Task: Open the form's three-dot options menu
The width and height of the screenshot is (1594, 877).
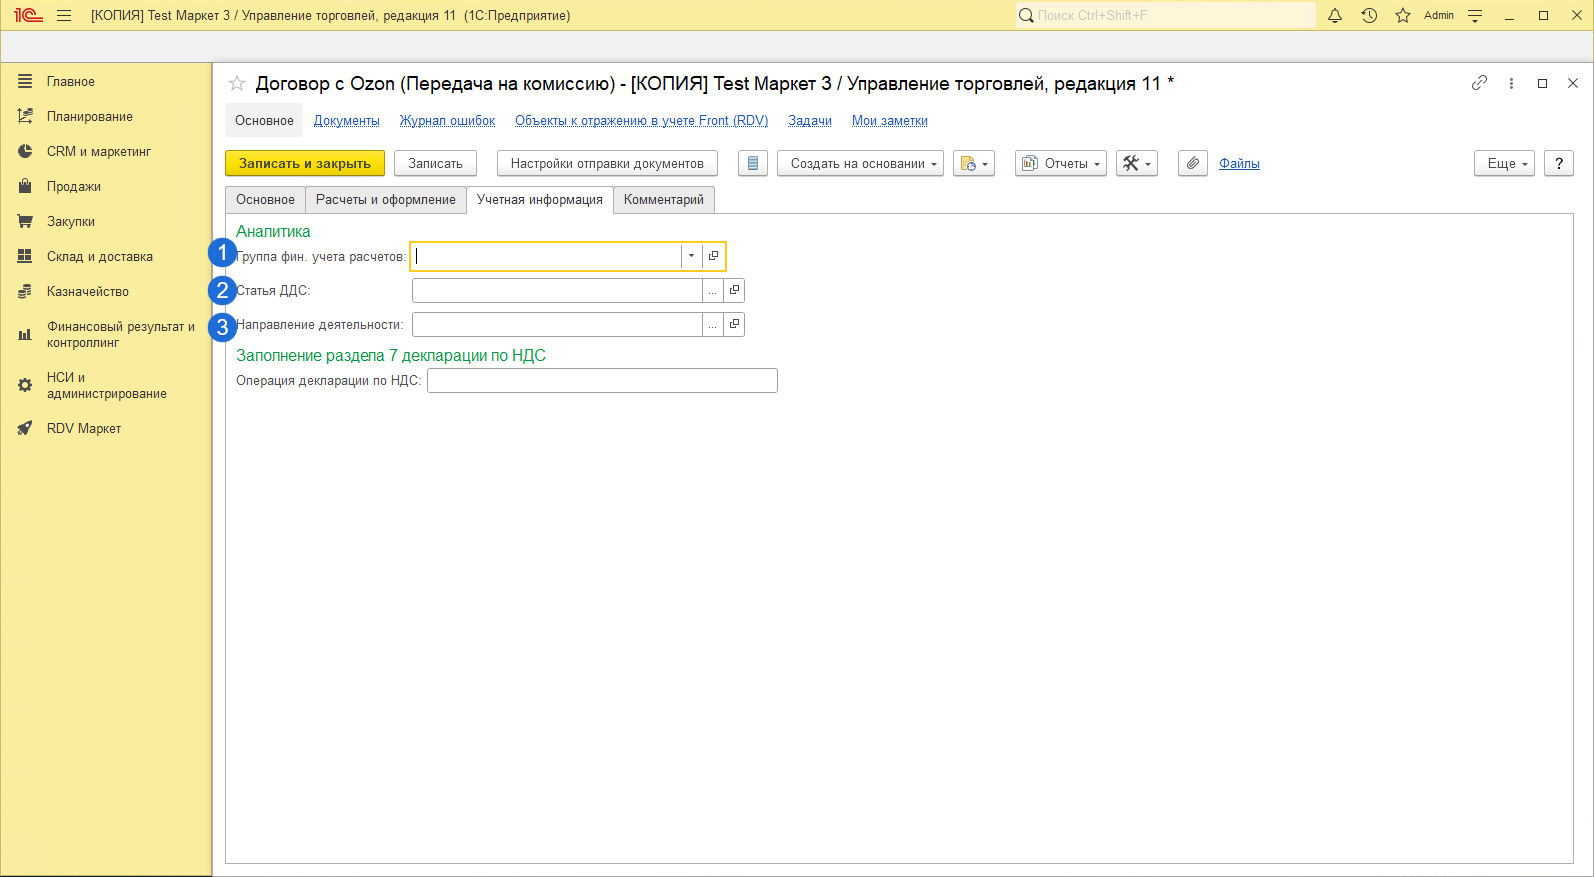Action: [1511, 83]
